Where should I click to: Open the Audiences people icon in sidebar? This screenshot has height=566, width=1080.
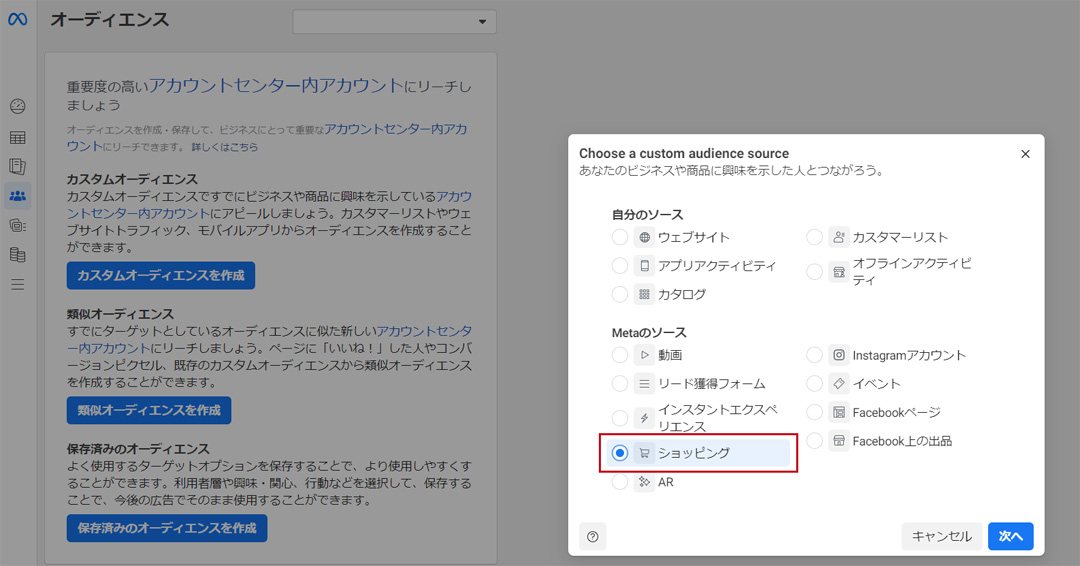[x=17, y=196]
